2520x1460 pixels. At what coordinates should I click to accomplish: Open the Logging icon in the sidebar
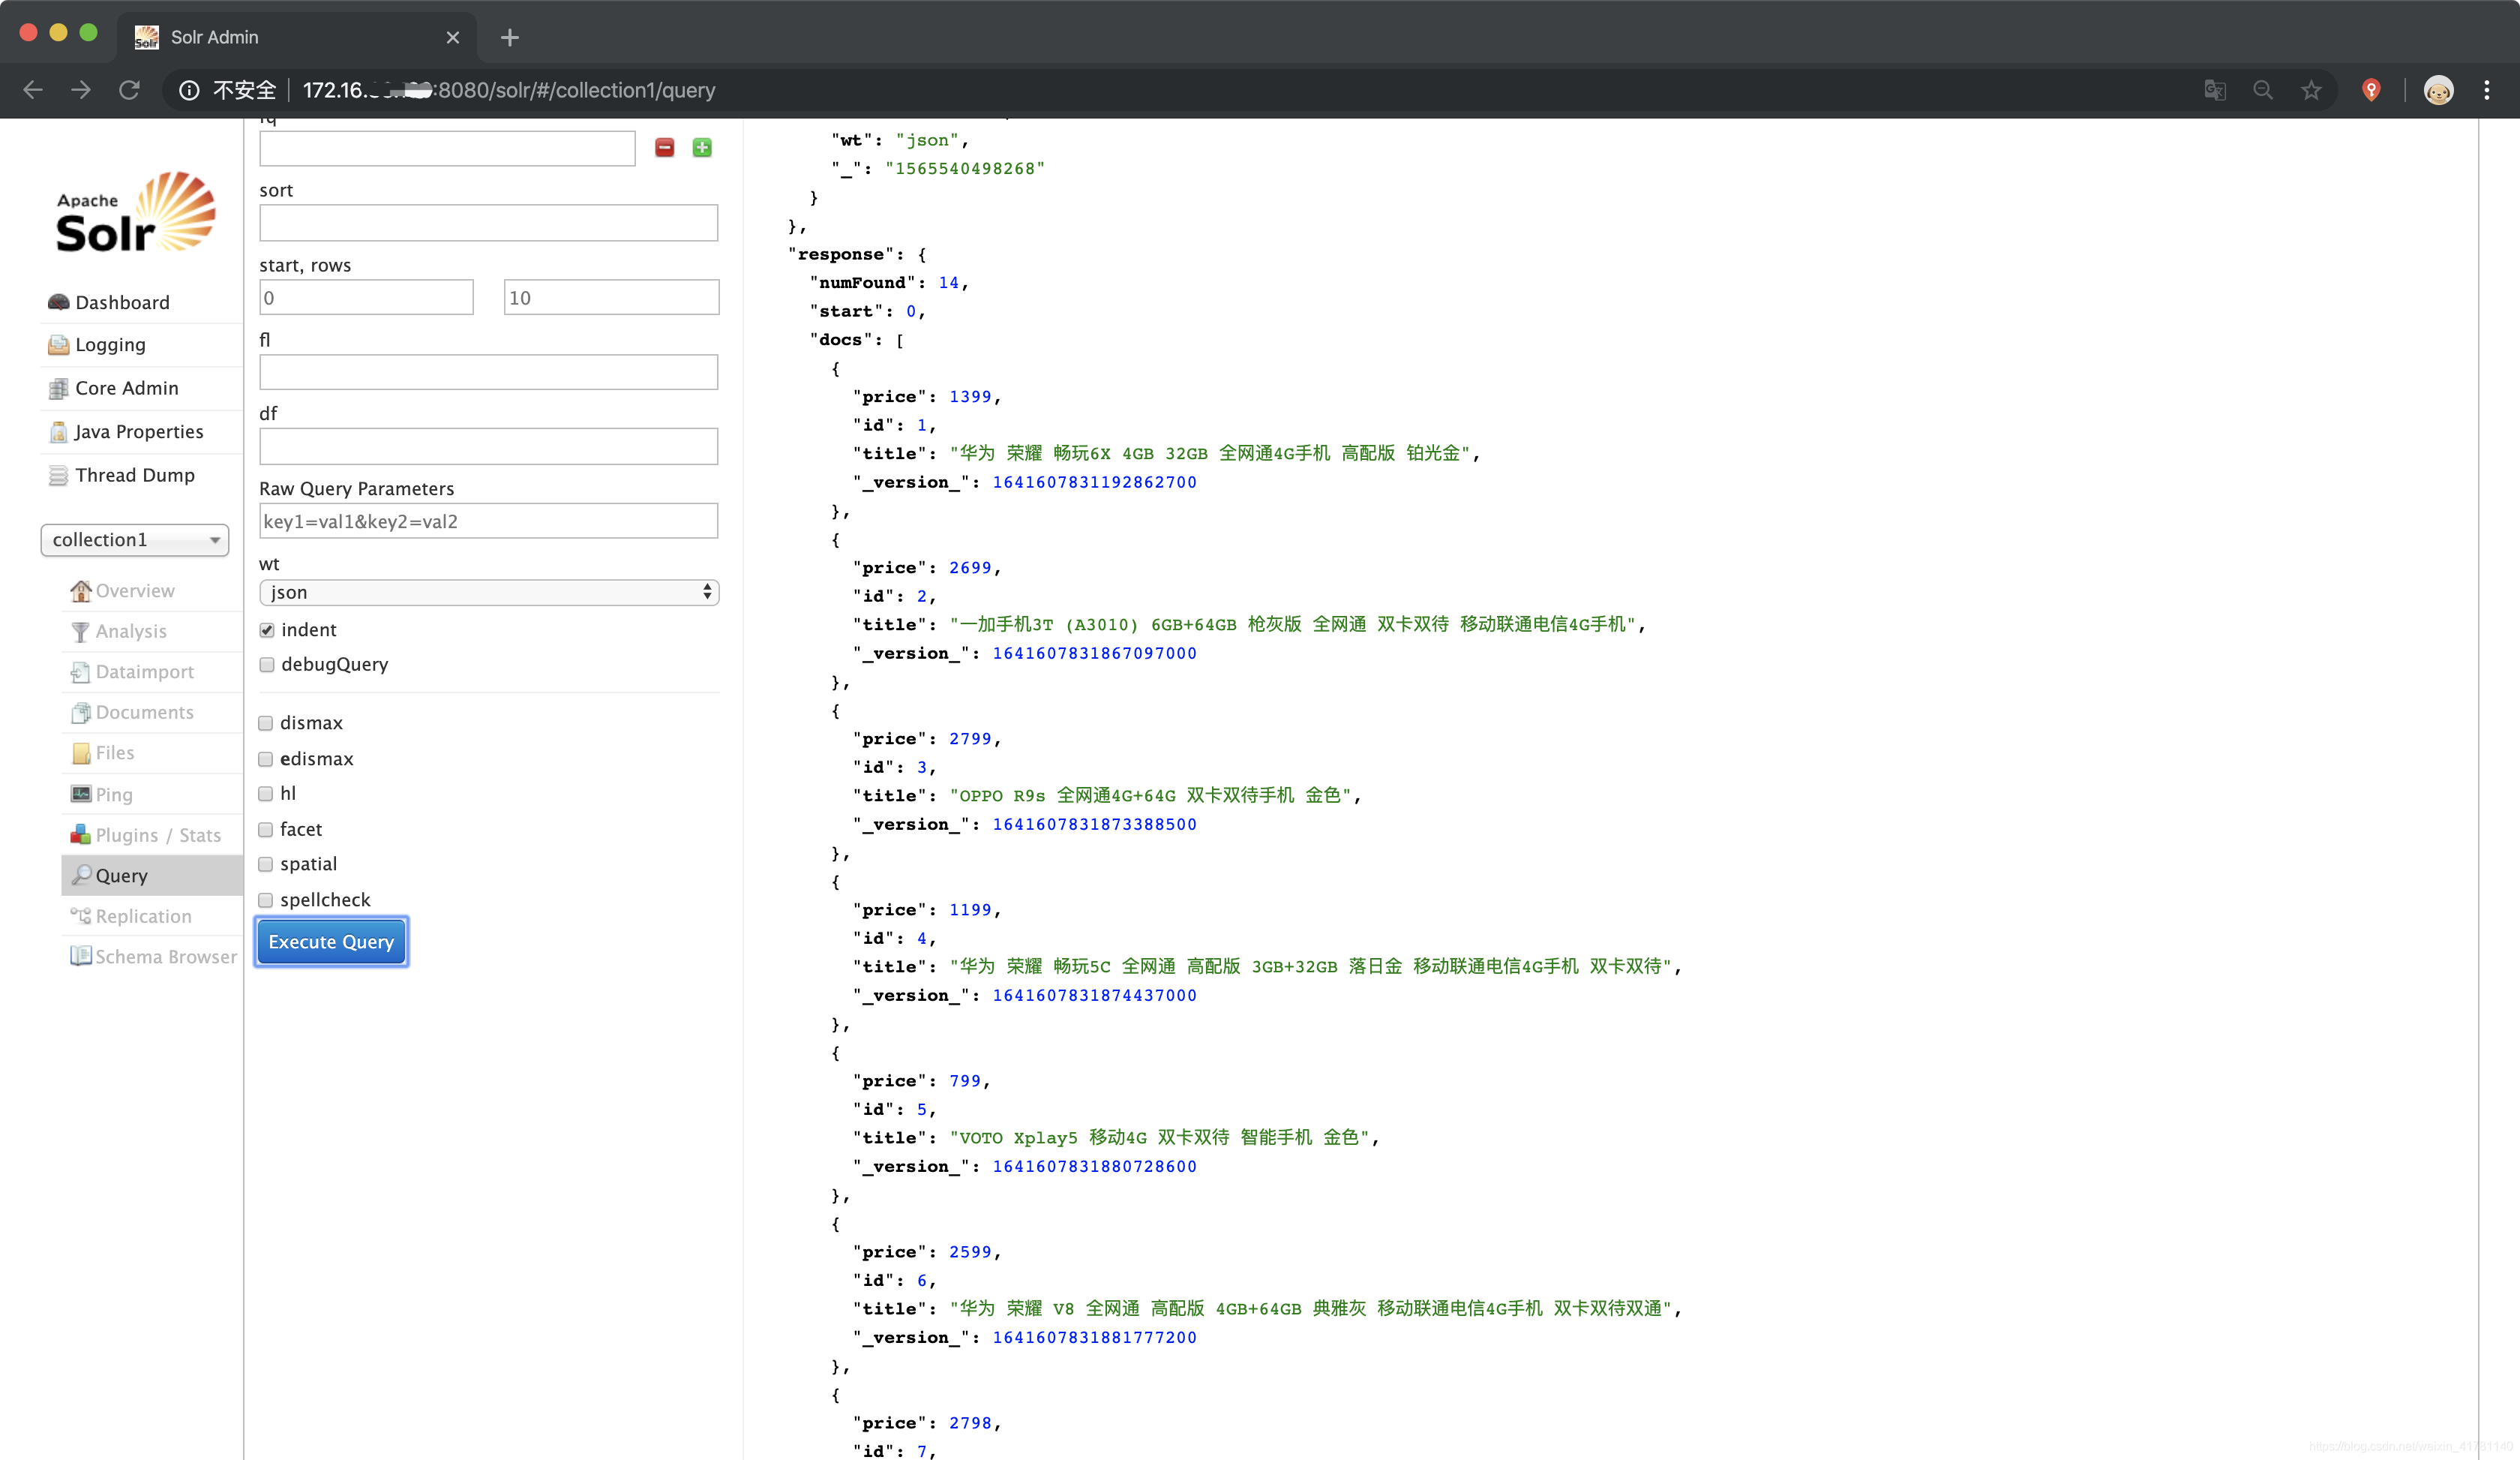59,345
